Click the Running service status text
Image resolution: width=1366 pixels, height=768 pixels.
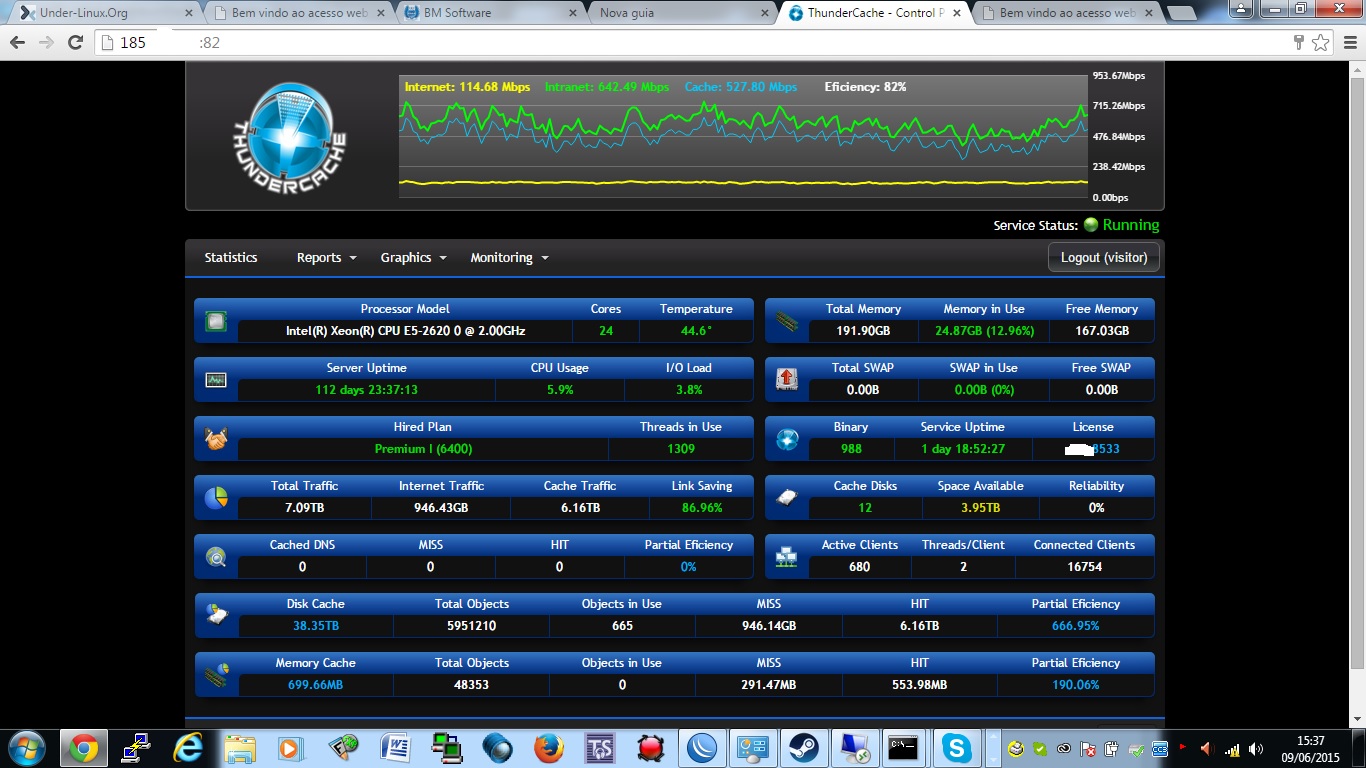[x=1131, y=225]
